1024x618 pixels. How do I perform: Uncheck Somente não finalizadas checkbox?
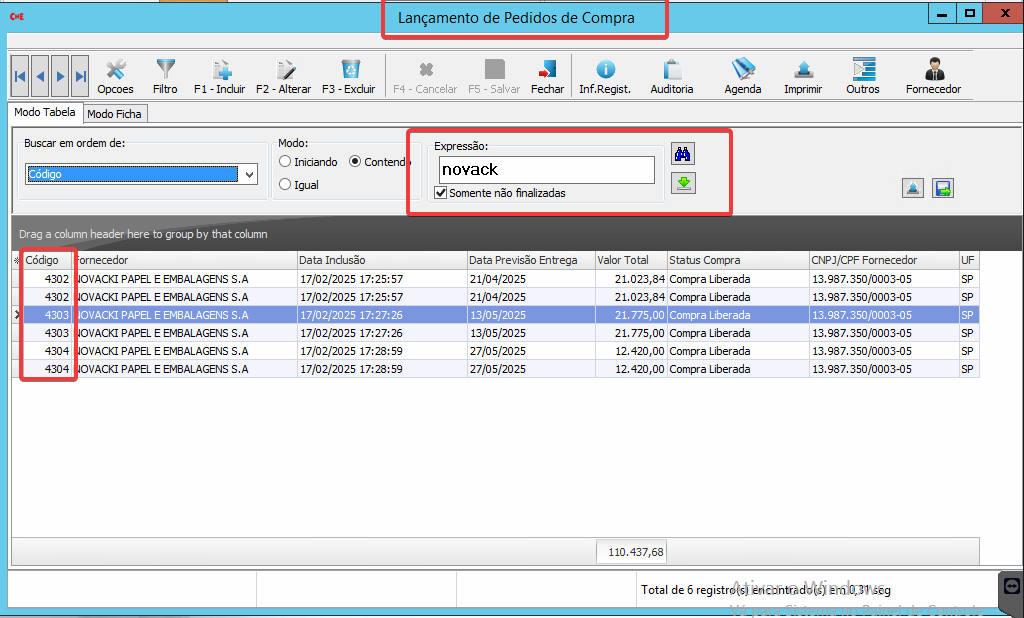click(x=441, y=193)
